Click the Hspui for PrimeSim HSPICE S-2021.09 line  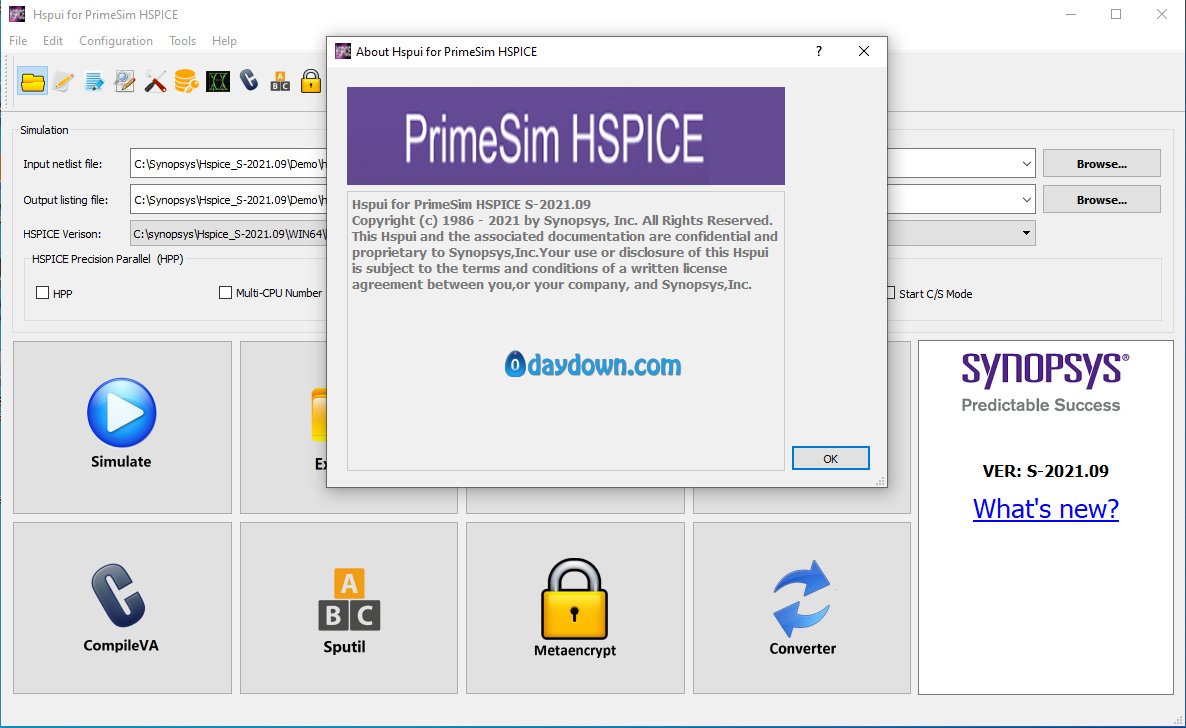471,204
